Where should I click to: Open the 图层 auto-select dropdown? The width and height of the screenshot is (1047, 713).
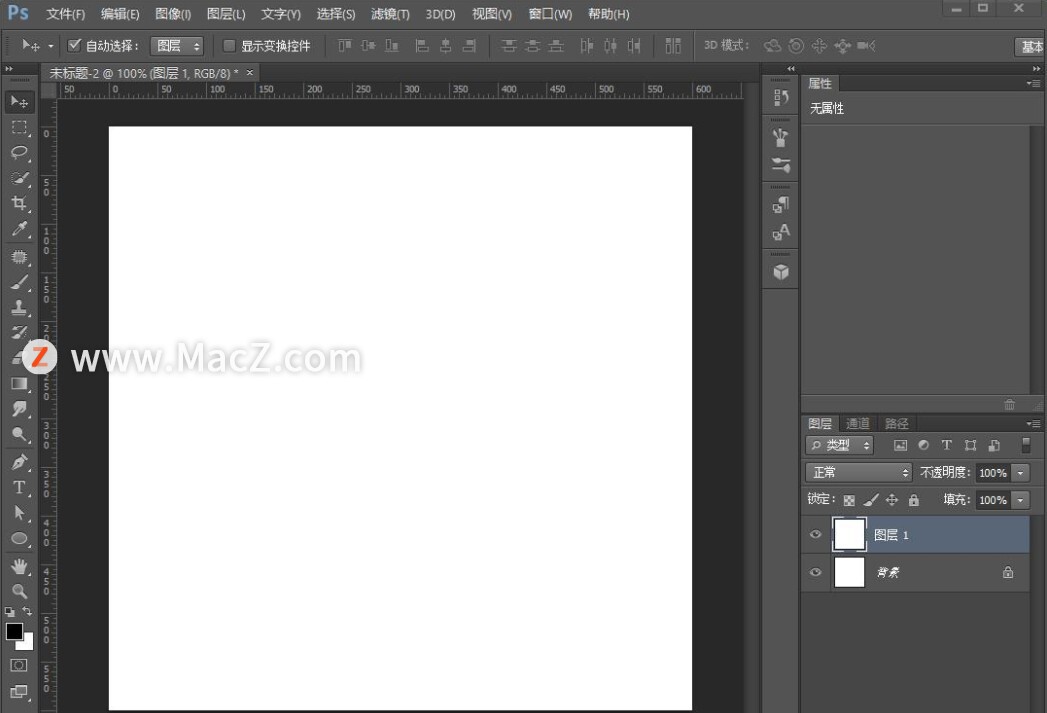pyautogui.click(x=177, y=45)
